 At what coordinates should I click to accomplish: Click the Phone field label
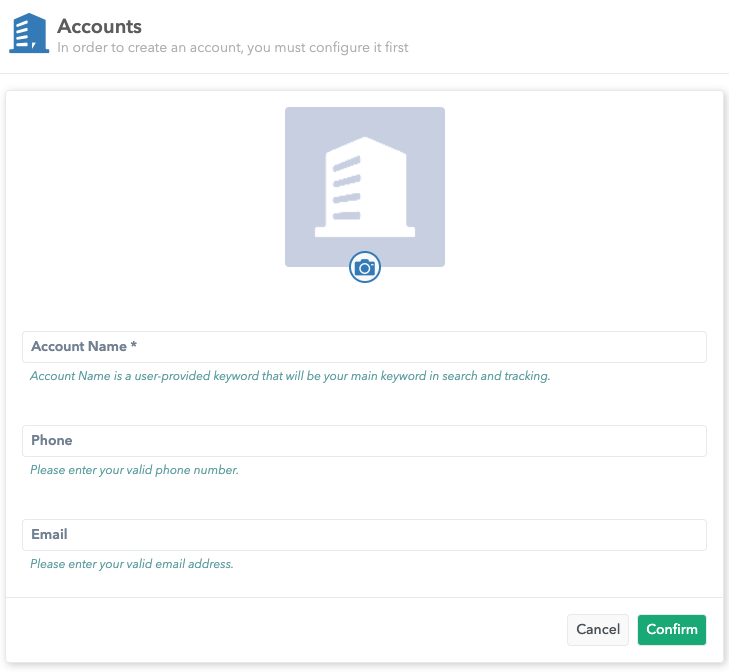pos(52,441)
